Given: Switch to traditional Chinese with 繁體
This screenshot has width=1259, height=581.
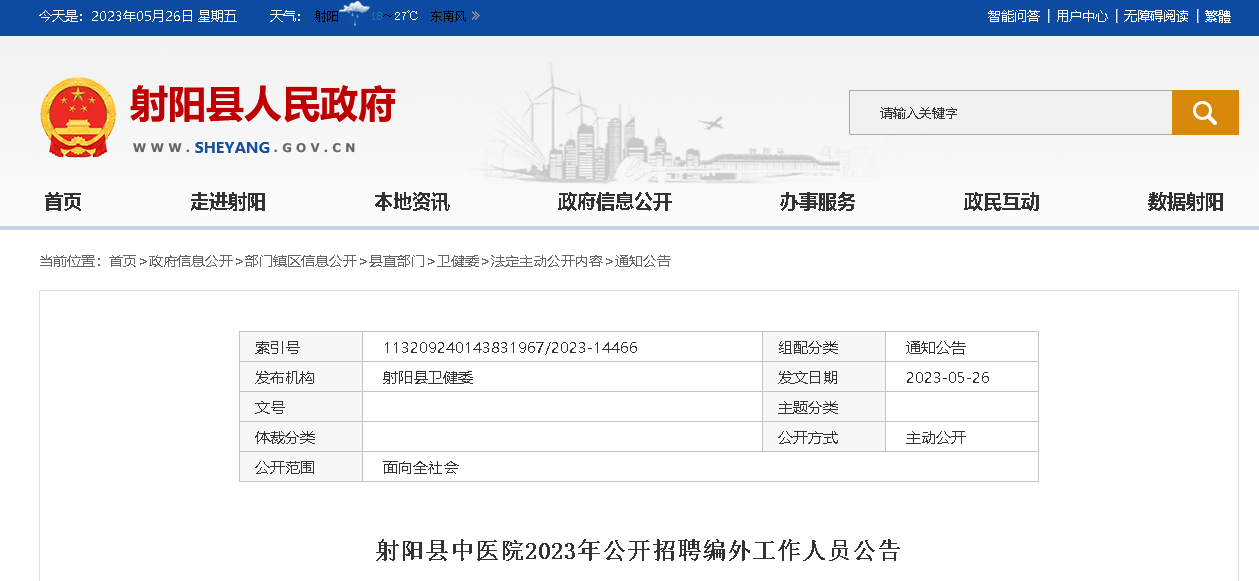Looking at the screenshot, I should click(1218, 16).
